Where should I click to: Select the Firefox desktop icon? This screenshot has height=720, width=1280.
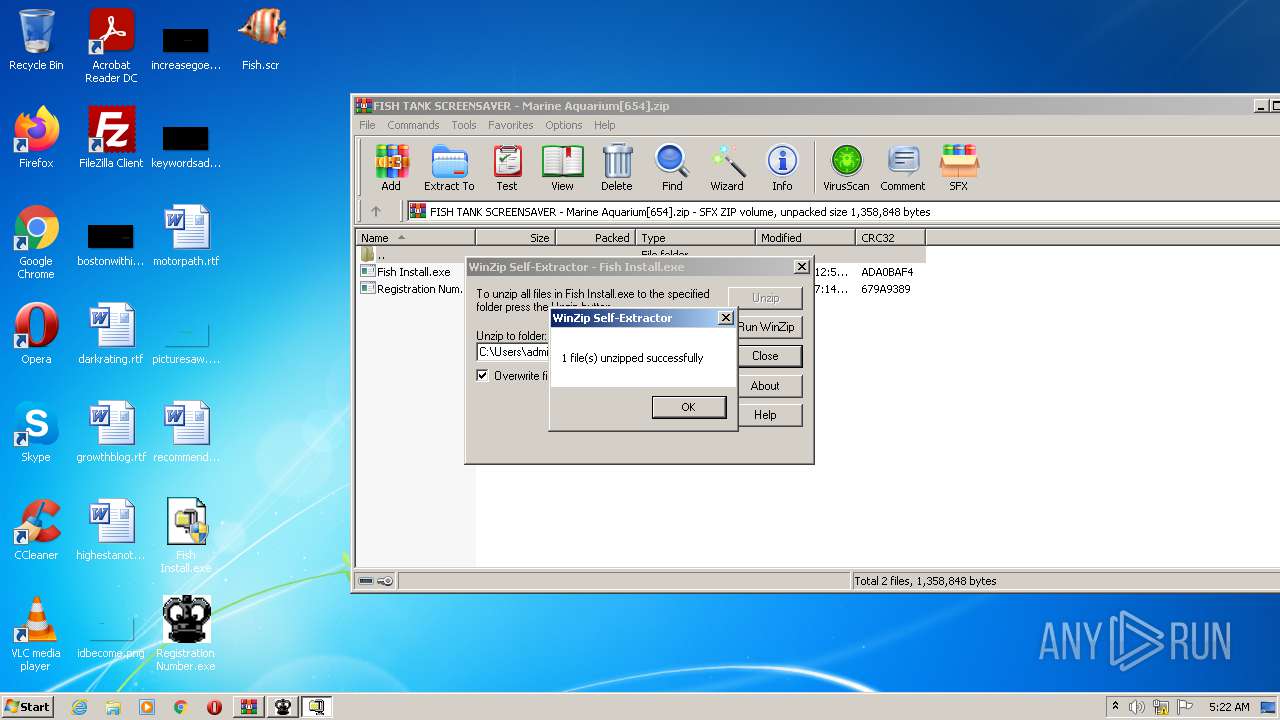pos(36,138)
